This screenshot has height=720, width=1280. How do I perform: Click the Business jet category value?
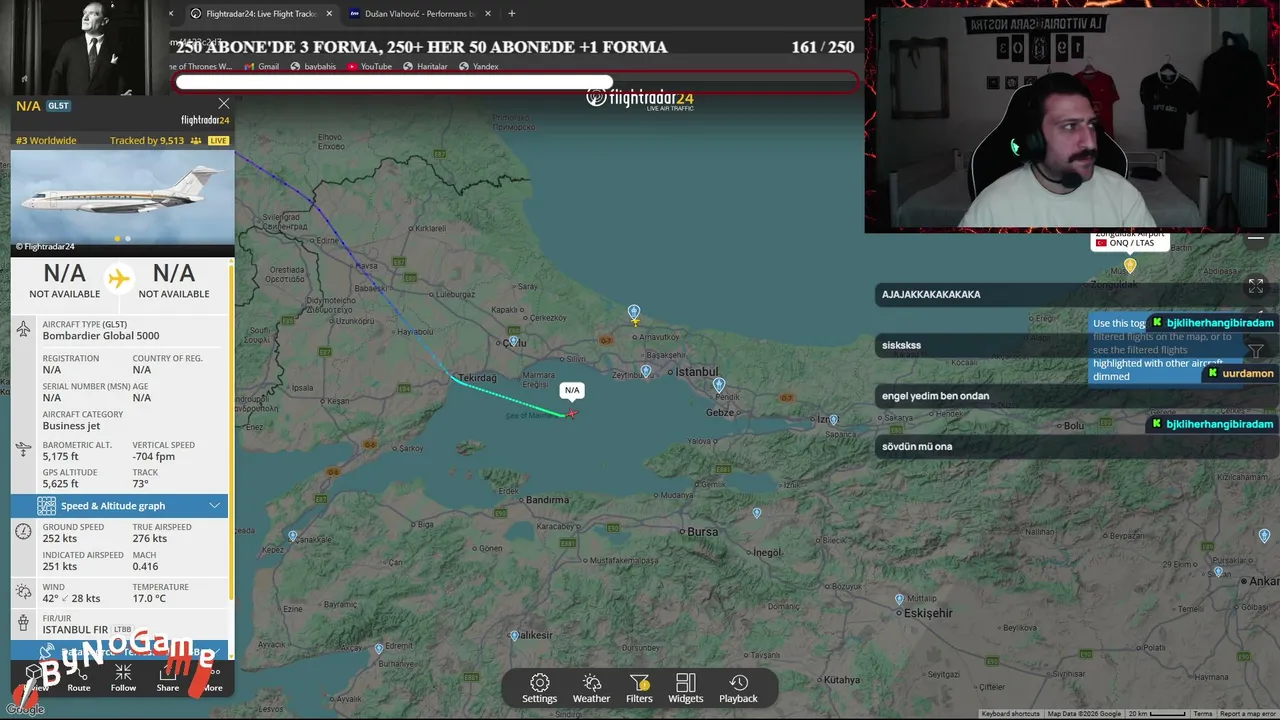click(71, 426)
